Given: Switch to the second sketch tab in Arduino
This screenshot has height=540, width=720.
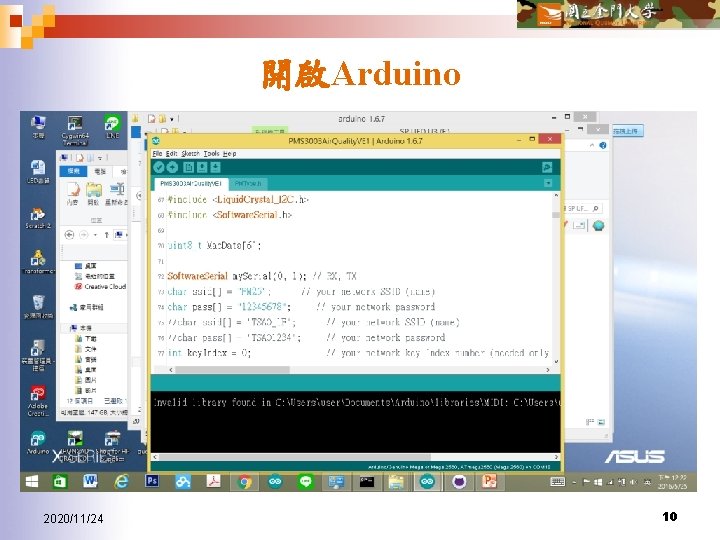Looking at the screenshot, I should [248, 183].
